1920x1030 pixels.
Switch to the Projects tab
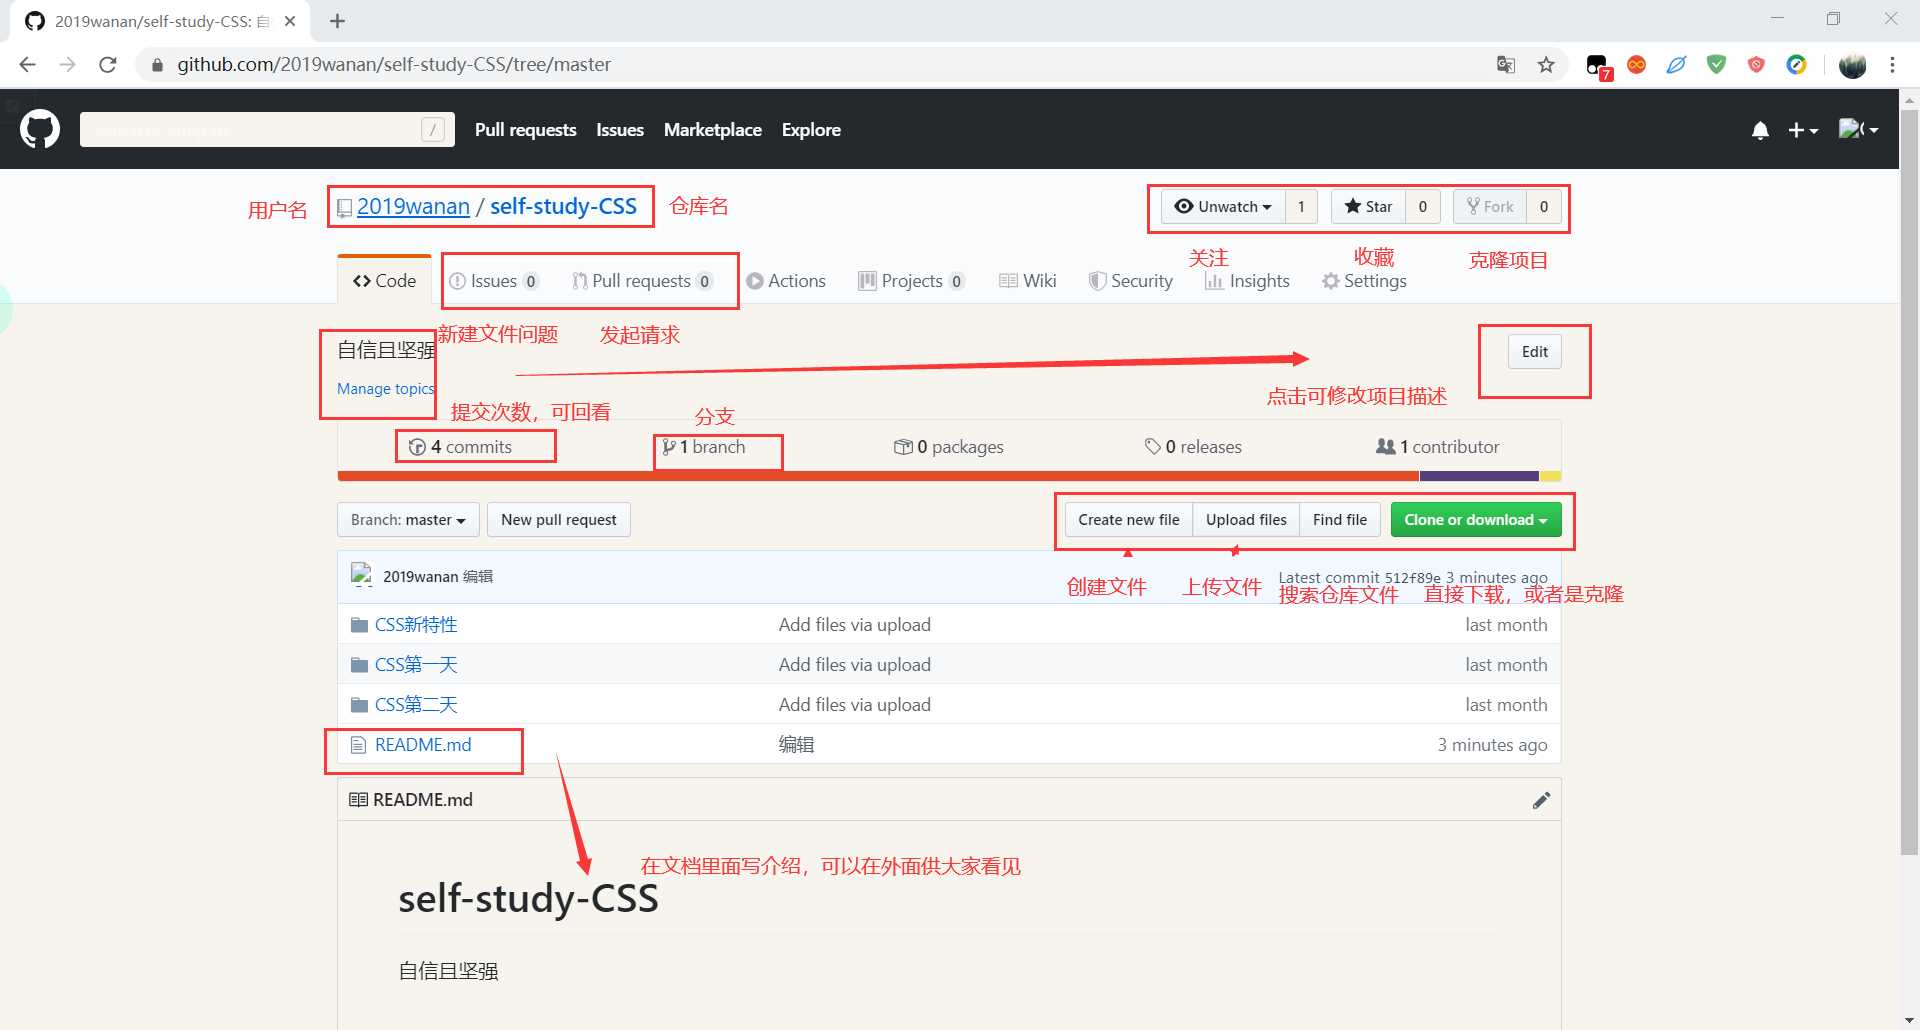[911, 281]
